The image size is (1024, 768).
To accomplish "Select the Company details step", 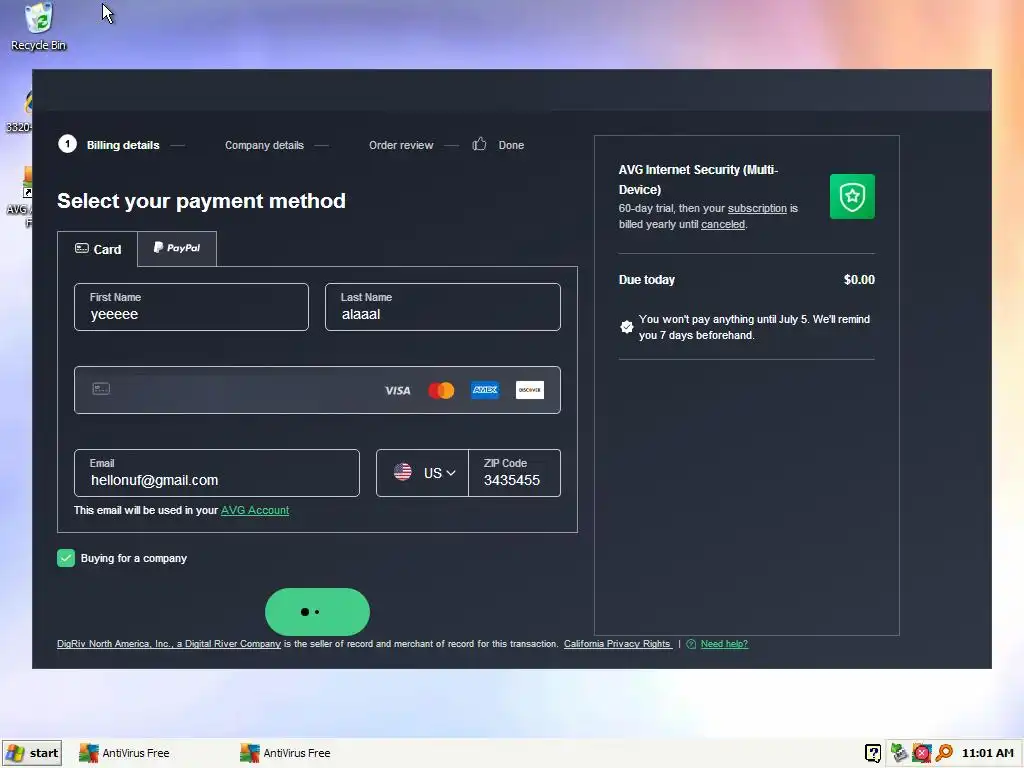I will [264, 145].
